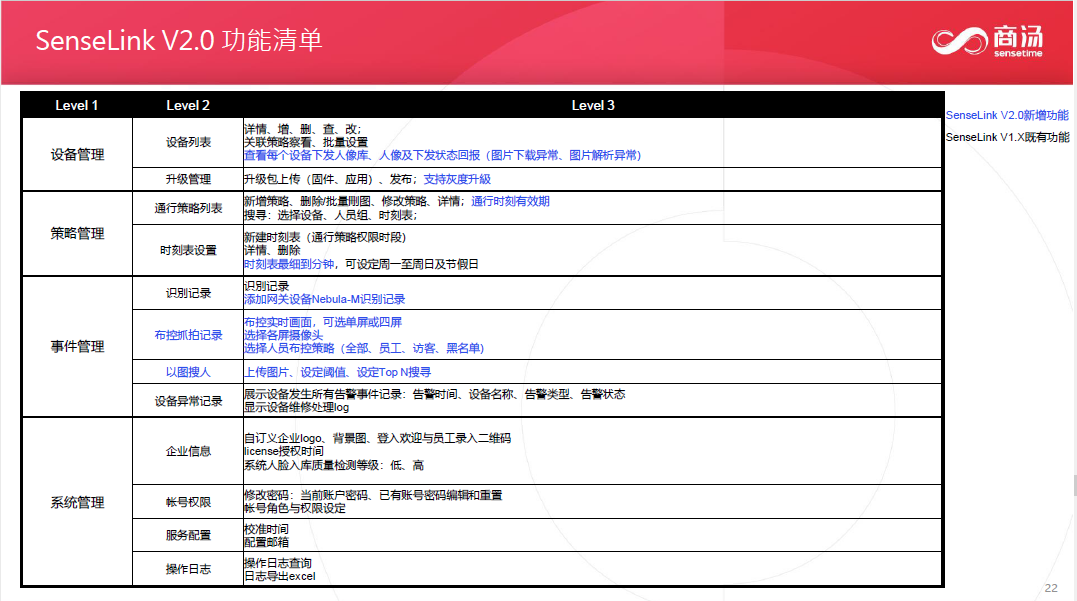The image size is (1077, 601).
Task: Click the blue text 通行时刻有效期
Action: [510, 201]
